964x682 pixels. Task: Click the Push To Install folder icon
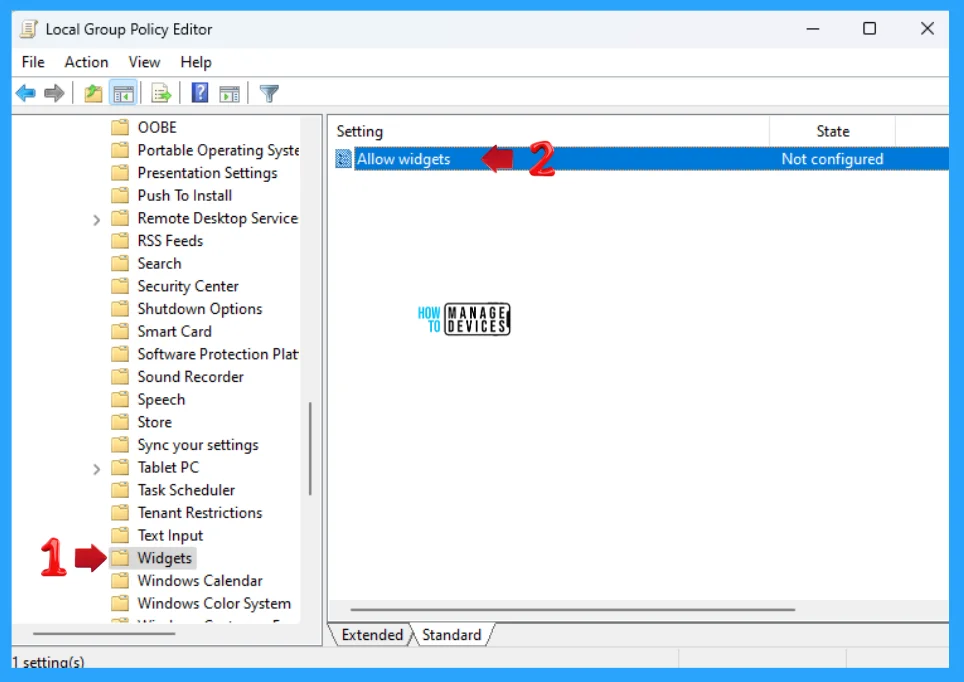(x=120, y=195)
